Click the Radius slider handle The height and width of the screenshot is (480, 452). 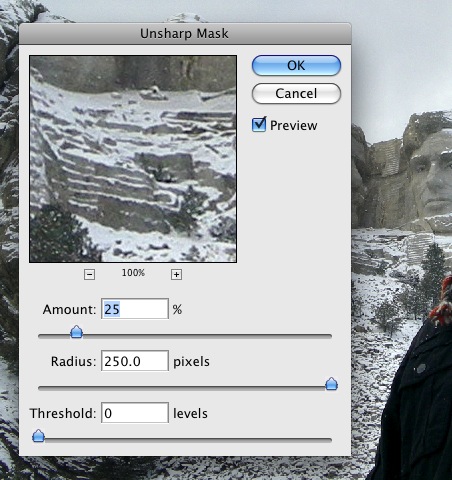331,384
